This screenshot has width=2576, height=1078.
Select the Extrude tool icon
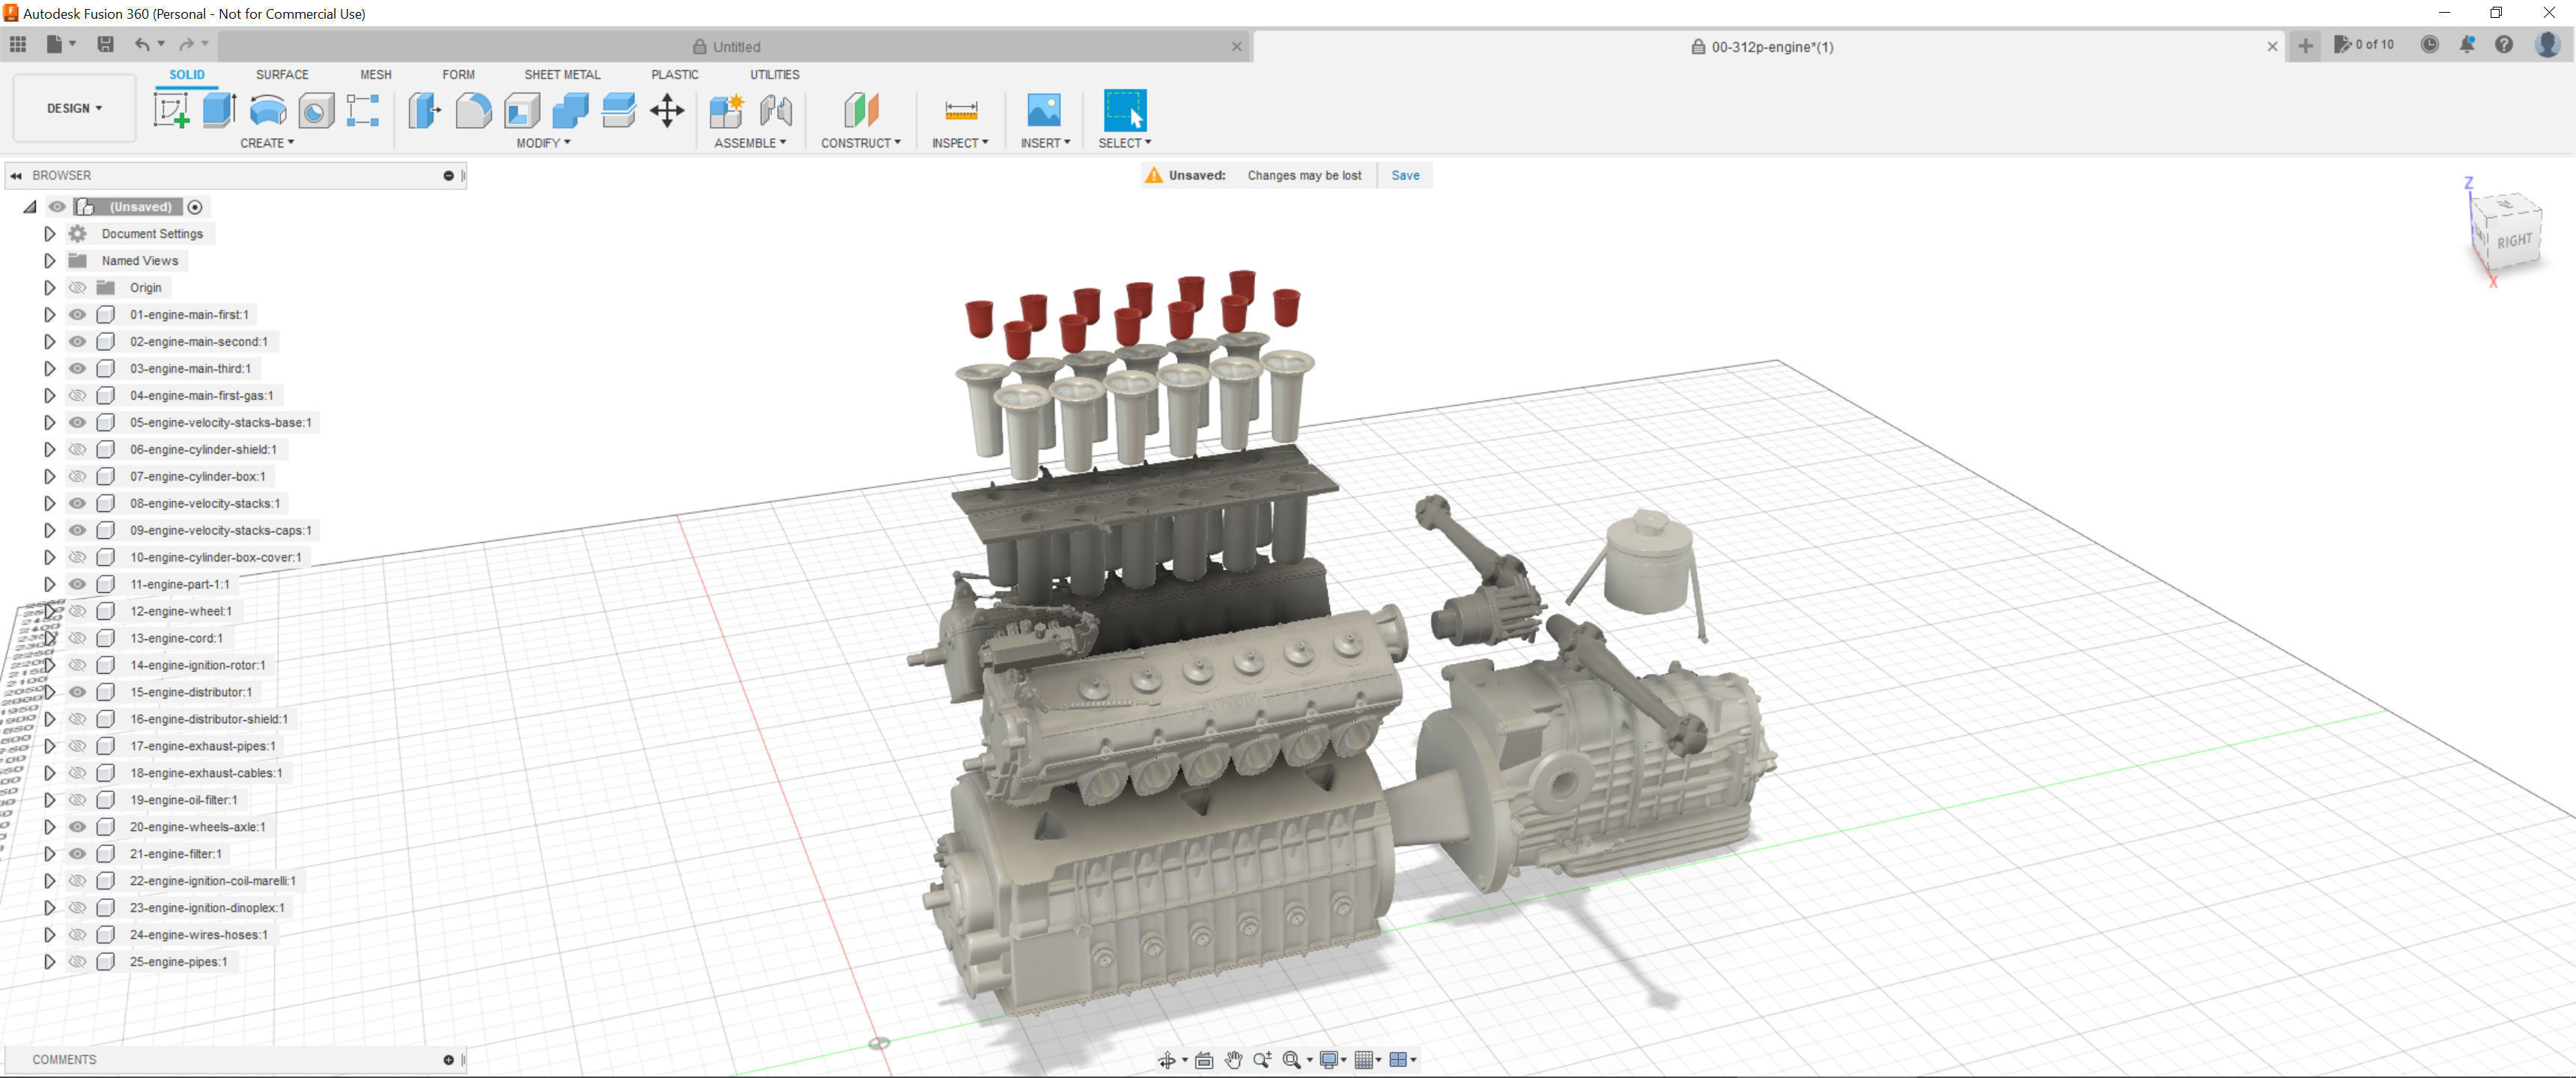[219, 110]
